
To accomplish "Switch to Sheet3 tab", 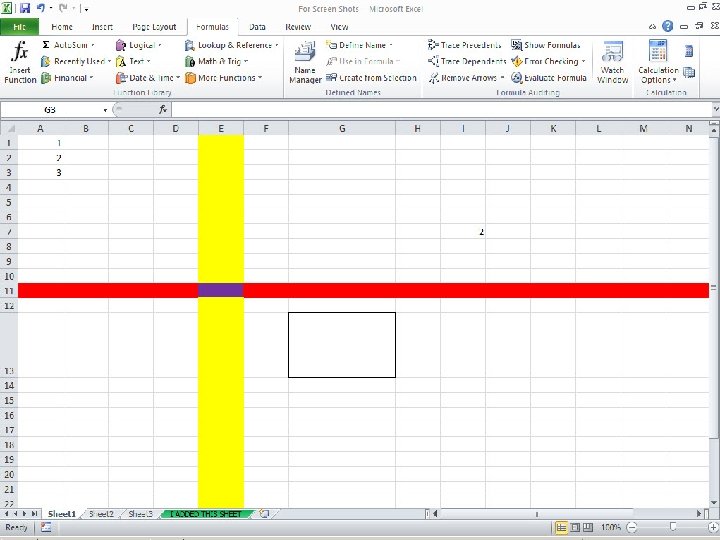I will (x=140, y=514).
